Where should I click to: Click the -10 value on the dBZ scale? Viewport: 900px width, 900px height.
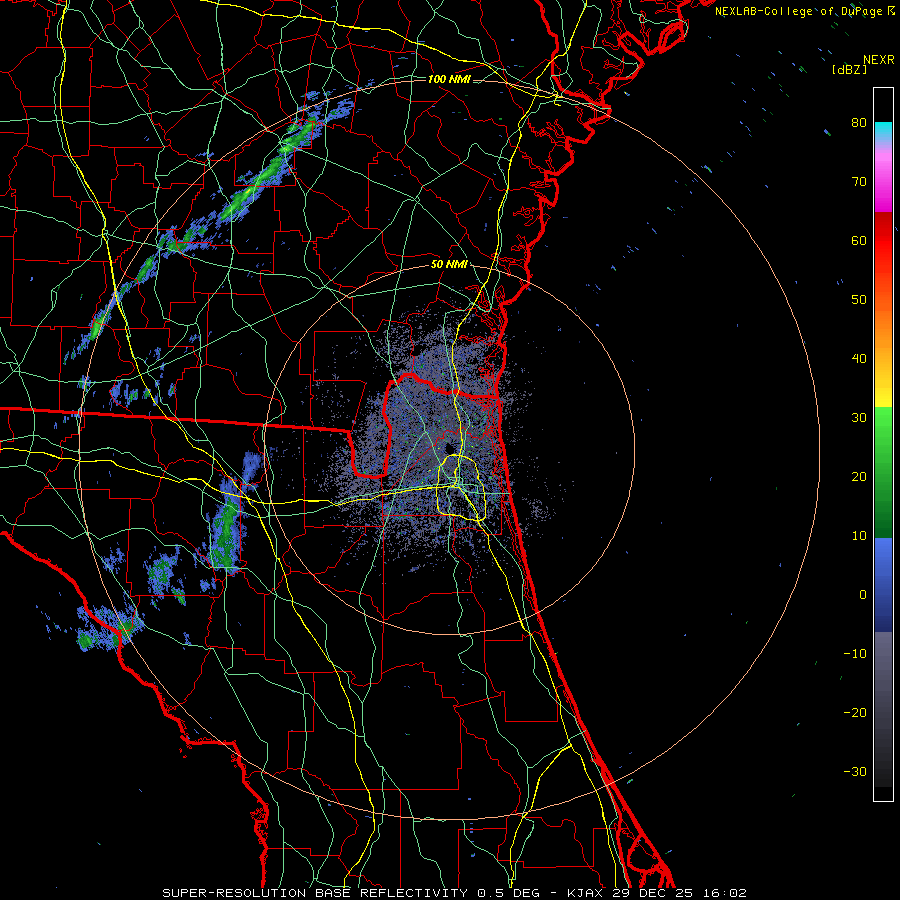855,654
